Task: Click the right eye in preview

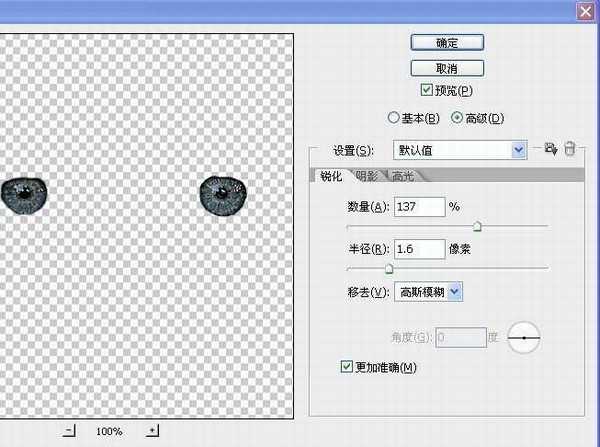Action: (223, 196)
